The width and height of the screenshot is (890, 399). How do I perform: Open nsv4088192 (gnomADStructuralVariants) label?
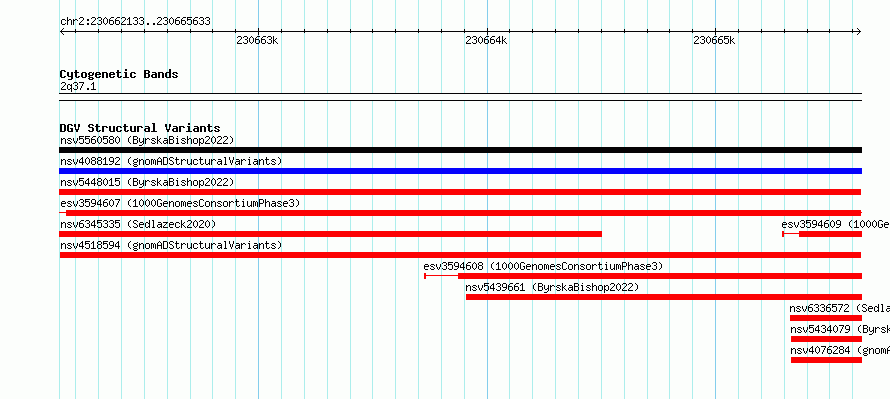(171, 161)
